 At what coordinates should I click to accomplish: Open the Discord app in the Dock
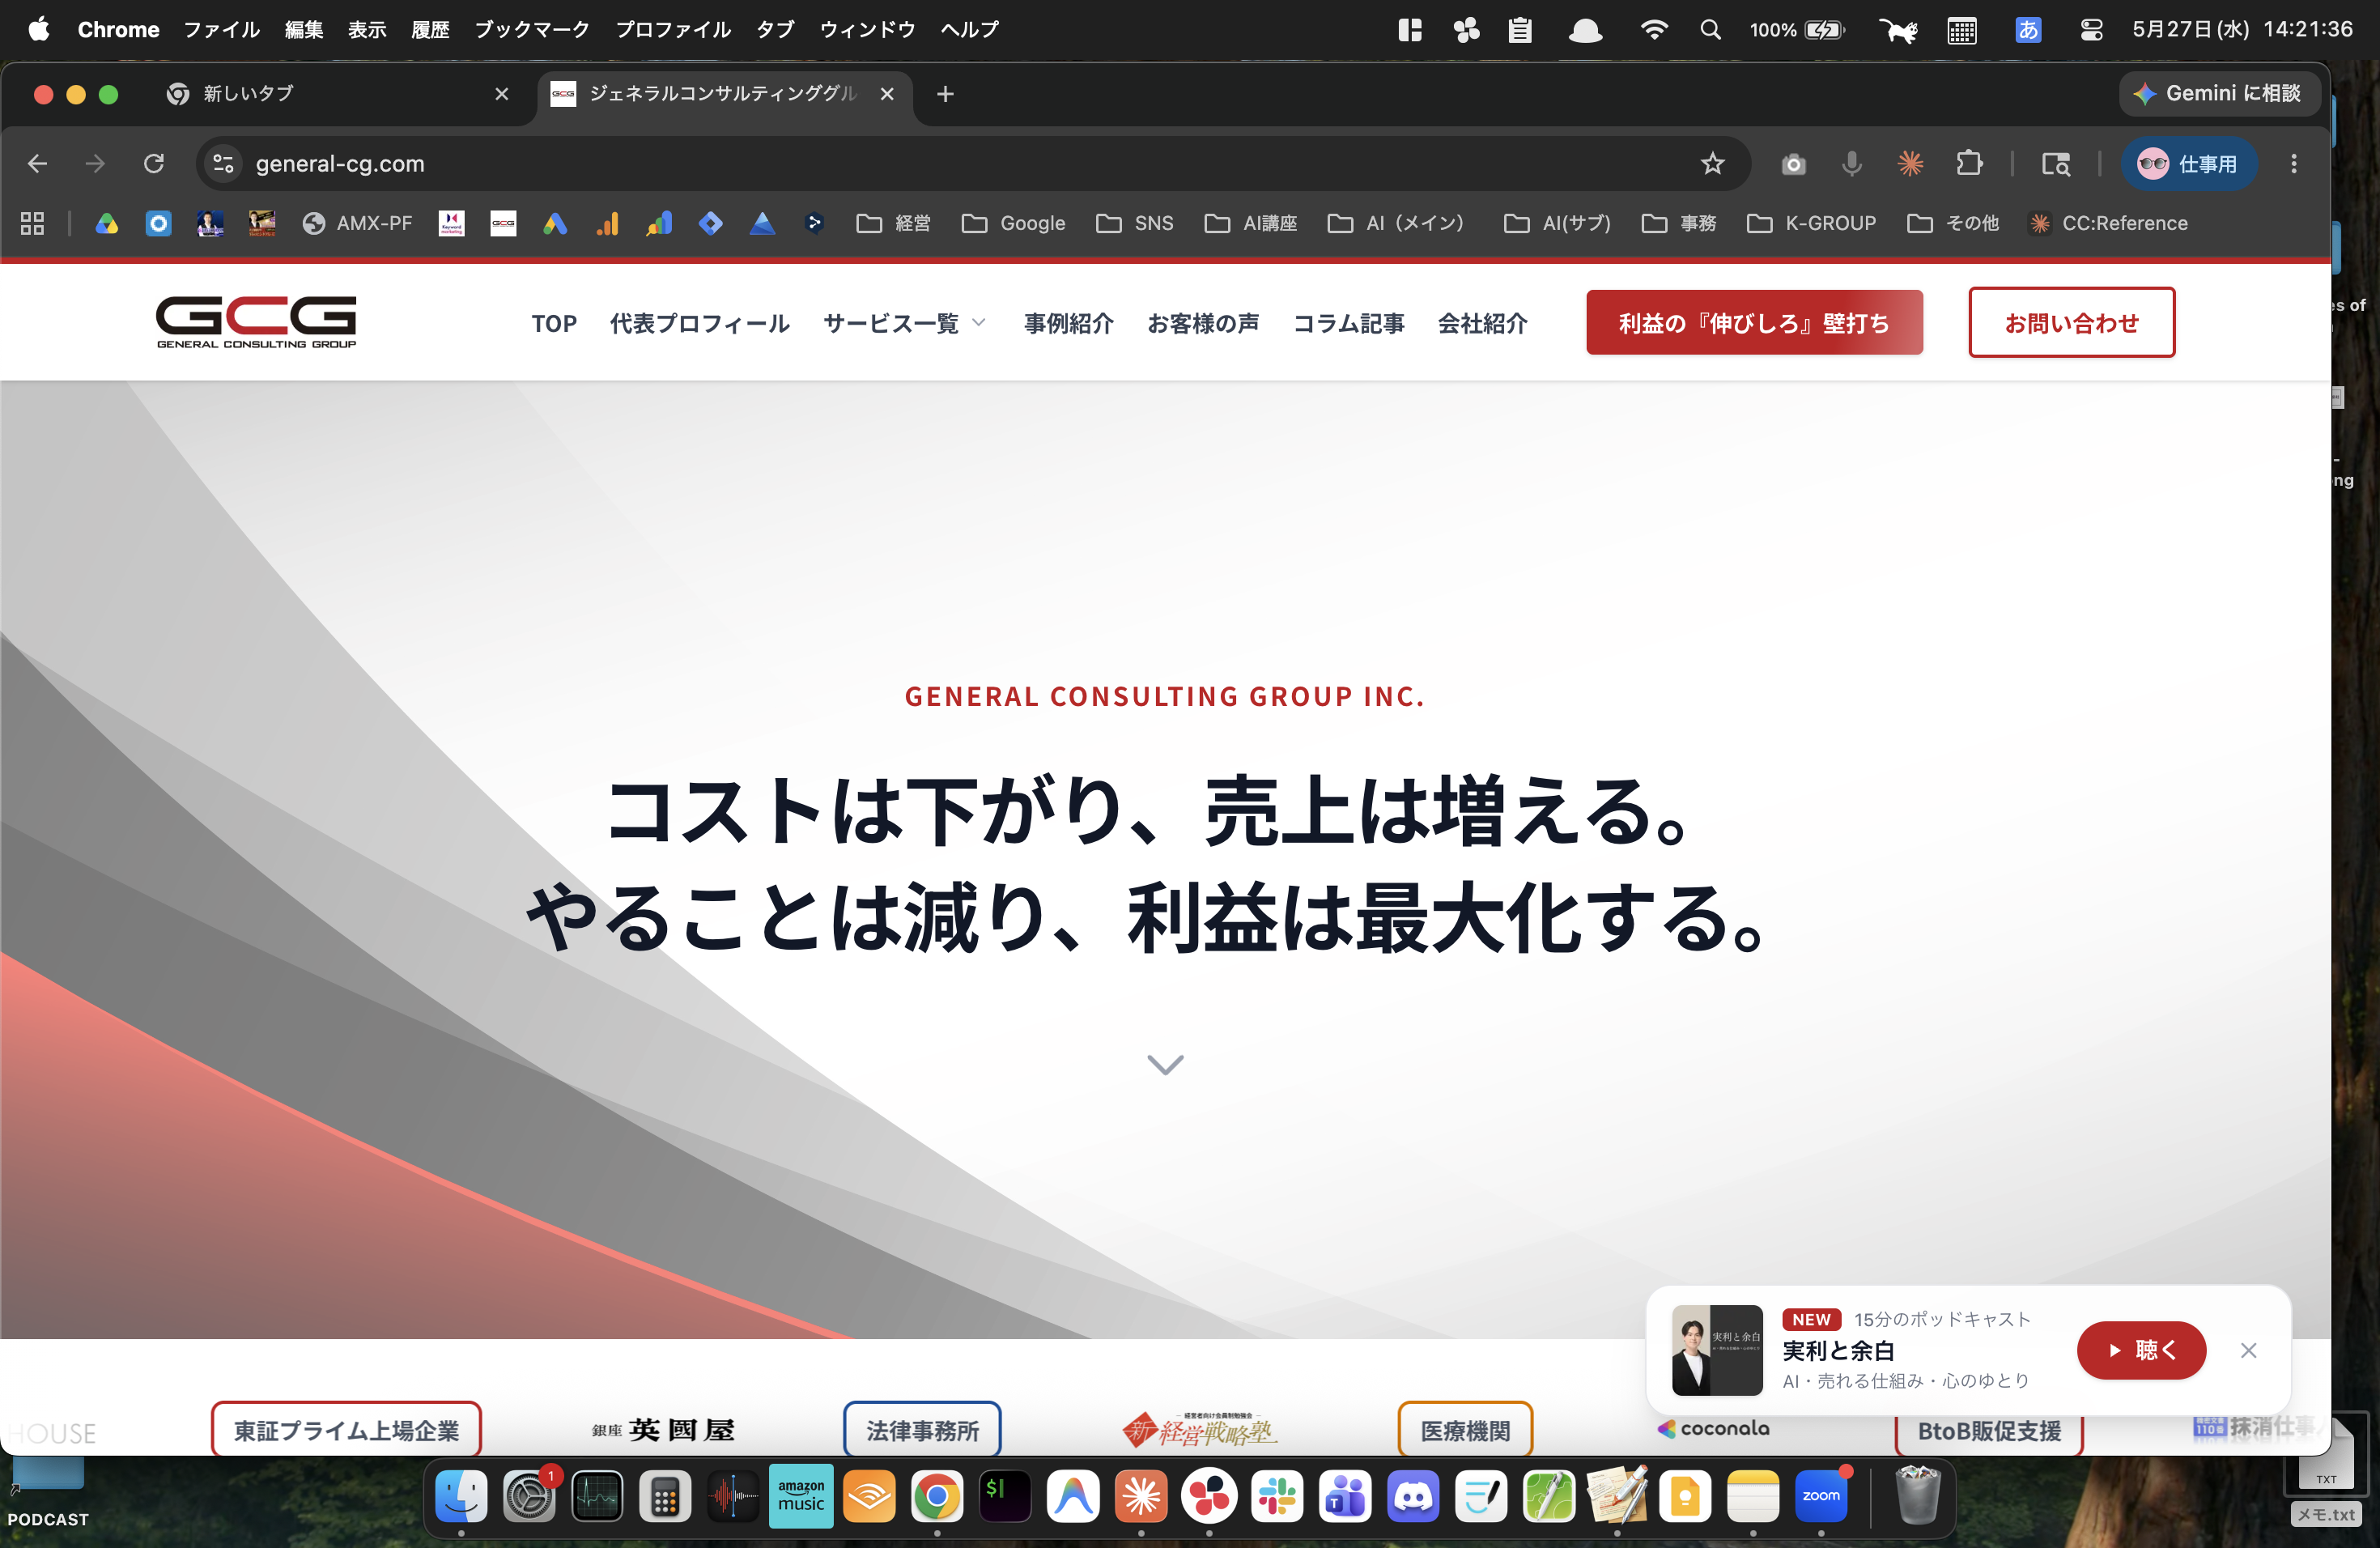tap(1413, 1496)
